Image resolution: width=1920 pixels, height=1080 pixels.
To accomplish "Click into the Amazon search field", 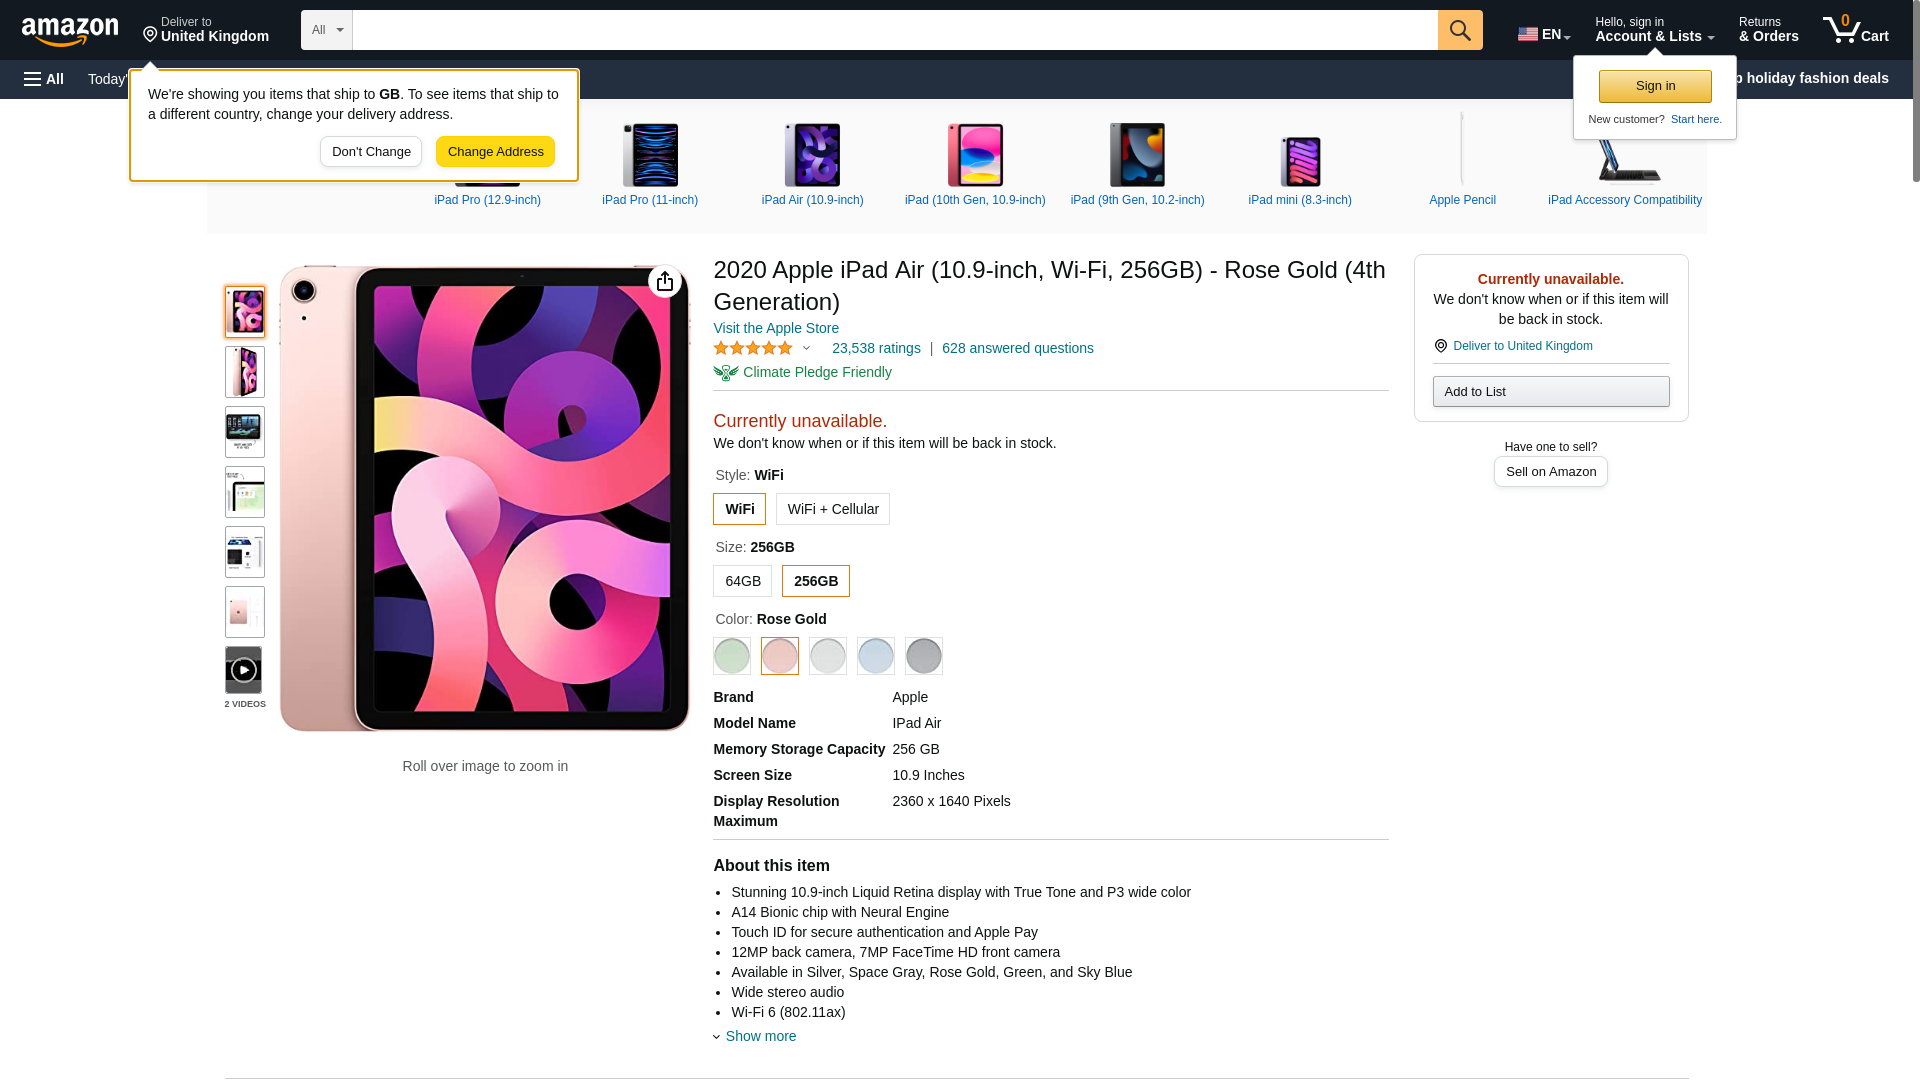I will pos(895,30).
